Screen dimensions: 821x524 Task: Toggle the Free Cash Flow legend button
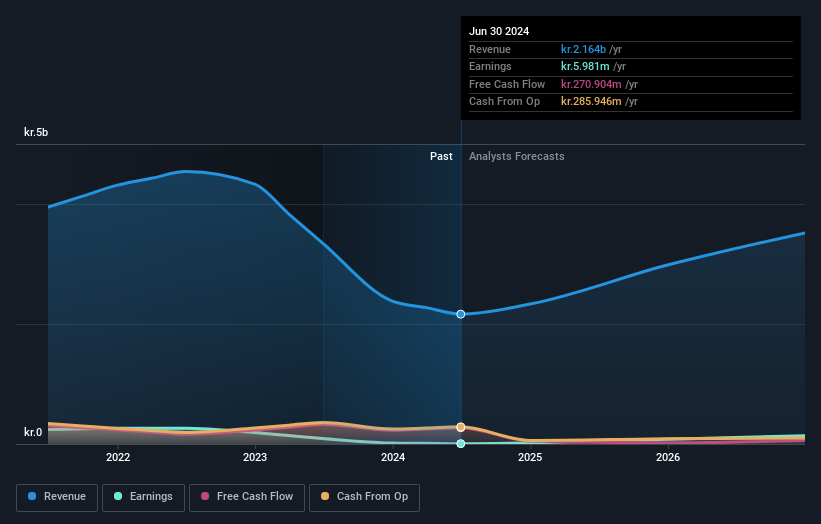pos(247,497)
